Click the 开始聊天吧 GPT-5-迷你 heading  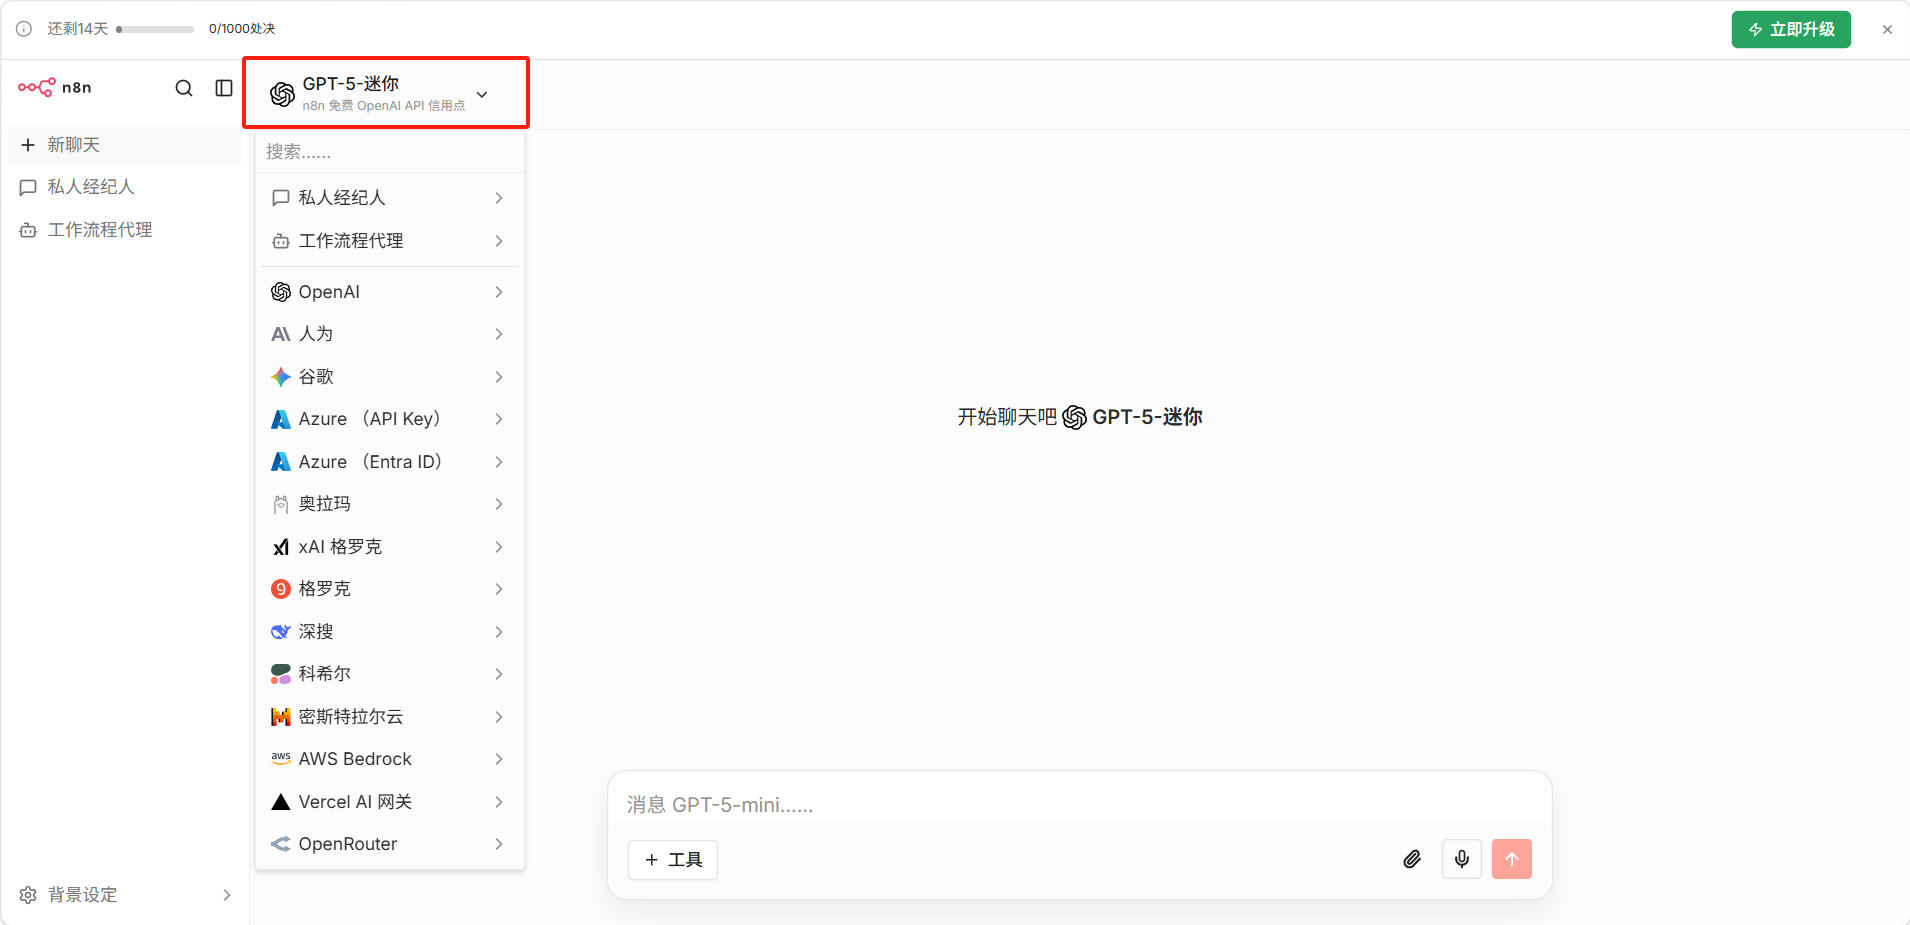point(1080,417)
